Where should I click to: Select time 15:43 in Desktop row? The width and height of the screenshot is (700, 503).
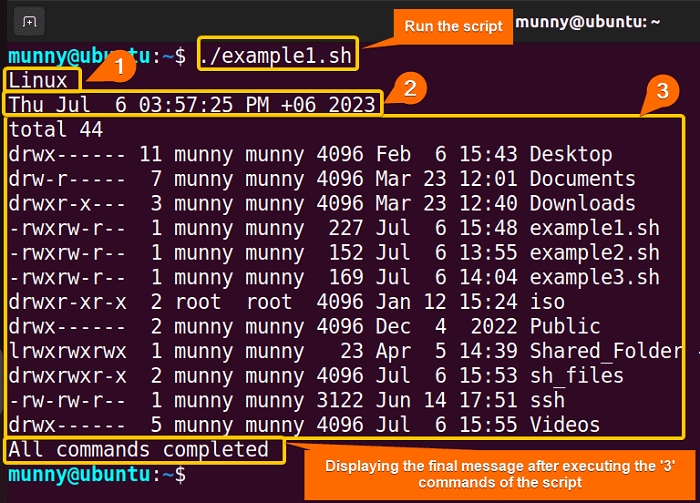[x=488, y=154]
